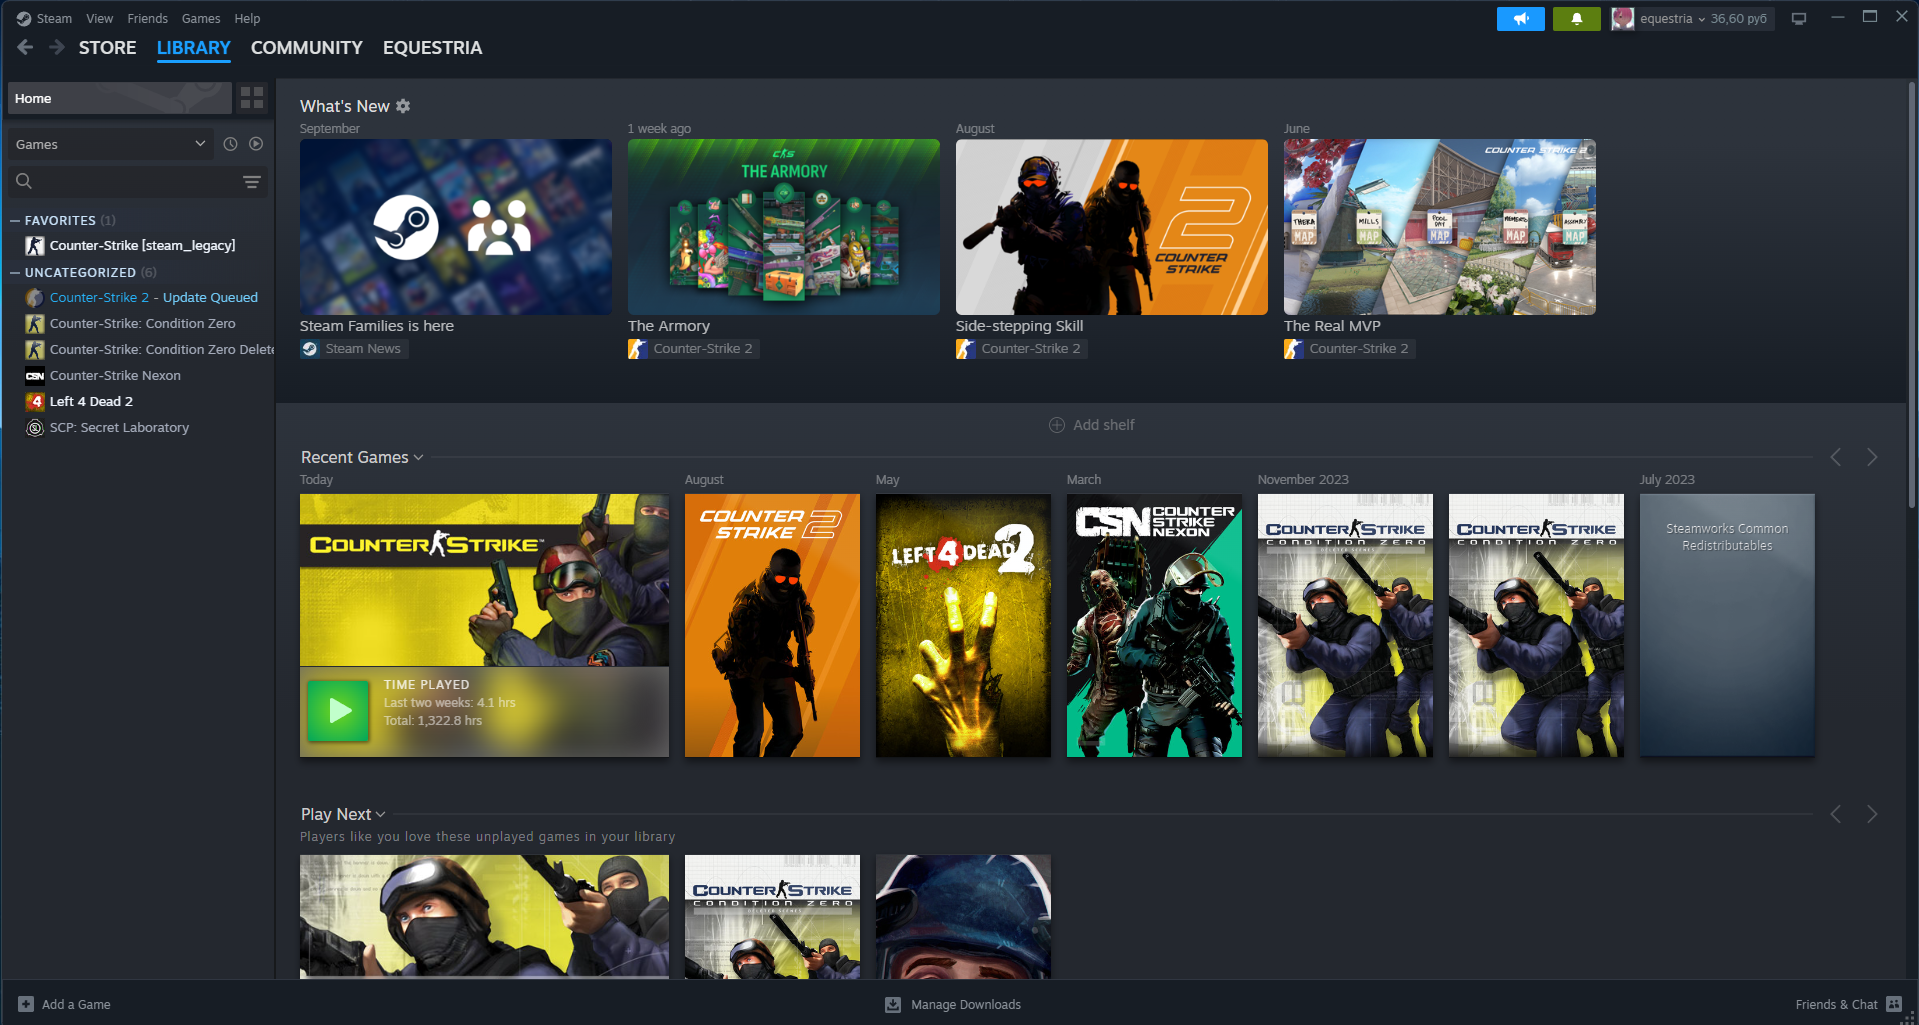Open the Friends menu

click(x=147, y=19)
